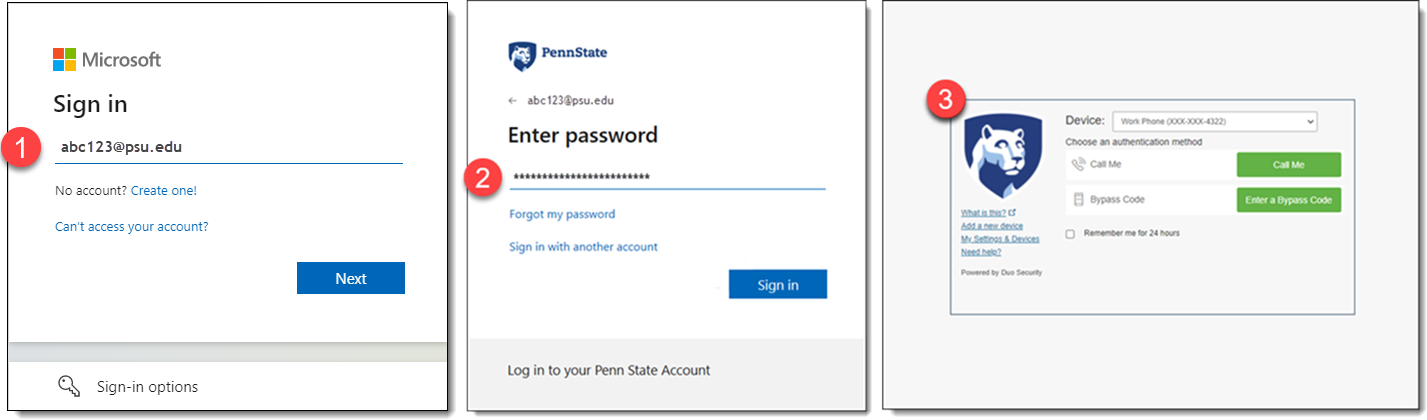Focus the email field with abc123@psu.edu

pyautogui.click(x=229, y=147)
